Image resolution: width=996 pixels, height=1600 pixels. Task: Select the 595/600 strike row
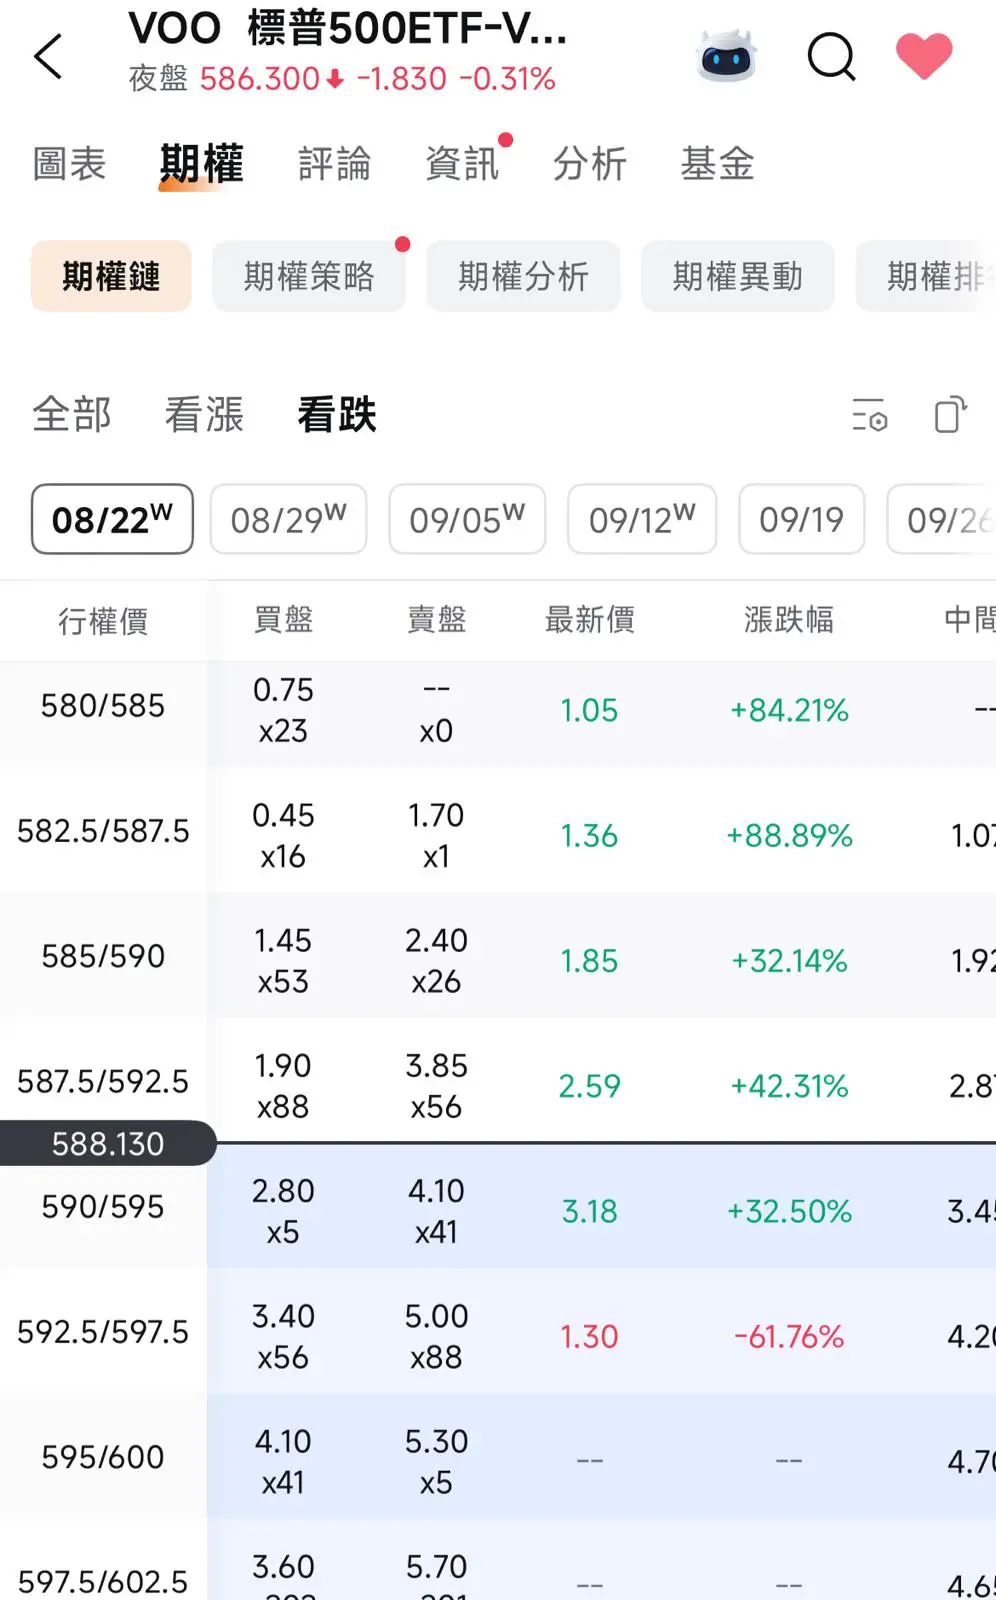coord(498,1457)
